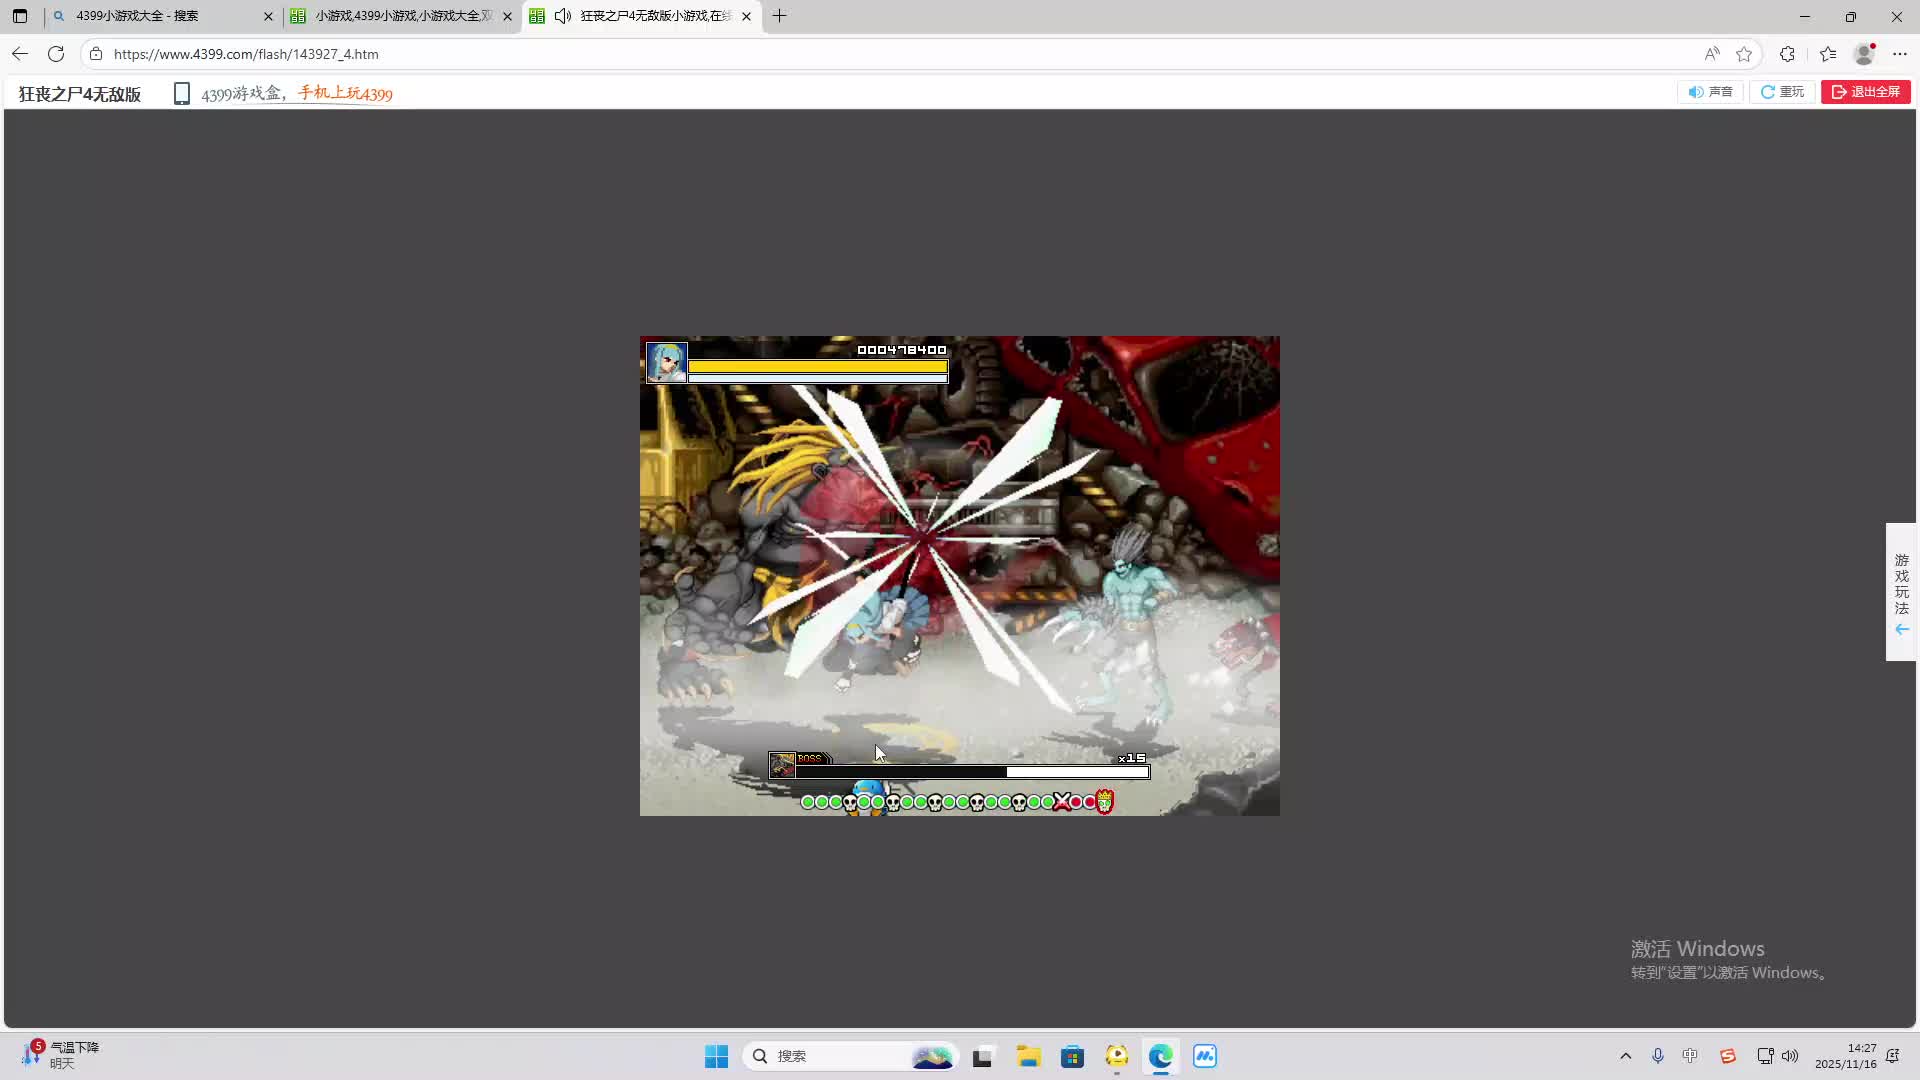The image size is (1920, 1080).
Task: Toggle game sound with 声音 button
Action: pyautogui.click(x=1710, y=92)
